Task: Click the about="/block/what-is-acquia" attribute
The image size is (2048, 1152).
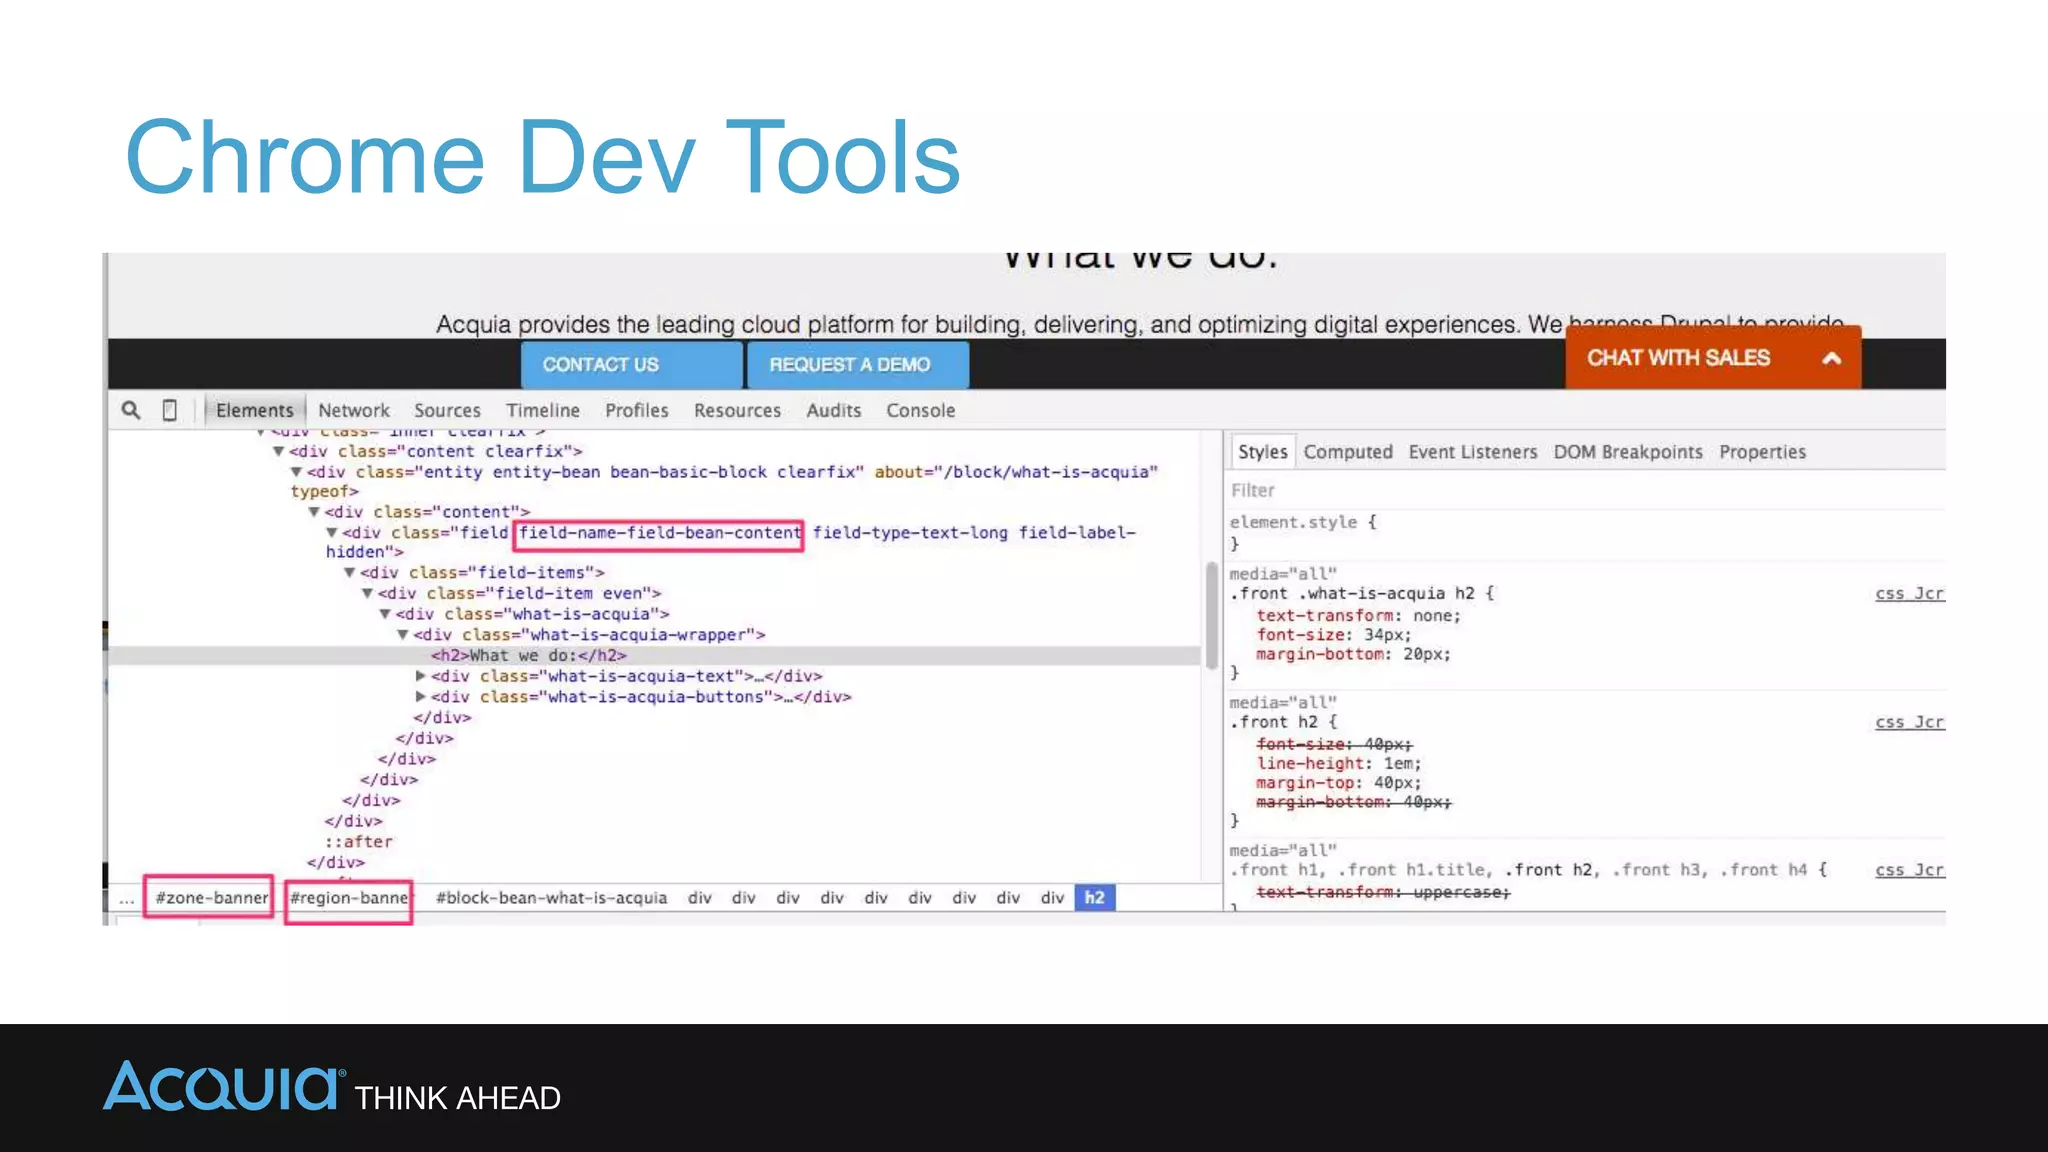Action: [x=1016, y=472]
